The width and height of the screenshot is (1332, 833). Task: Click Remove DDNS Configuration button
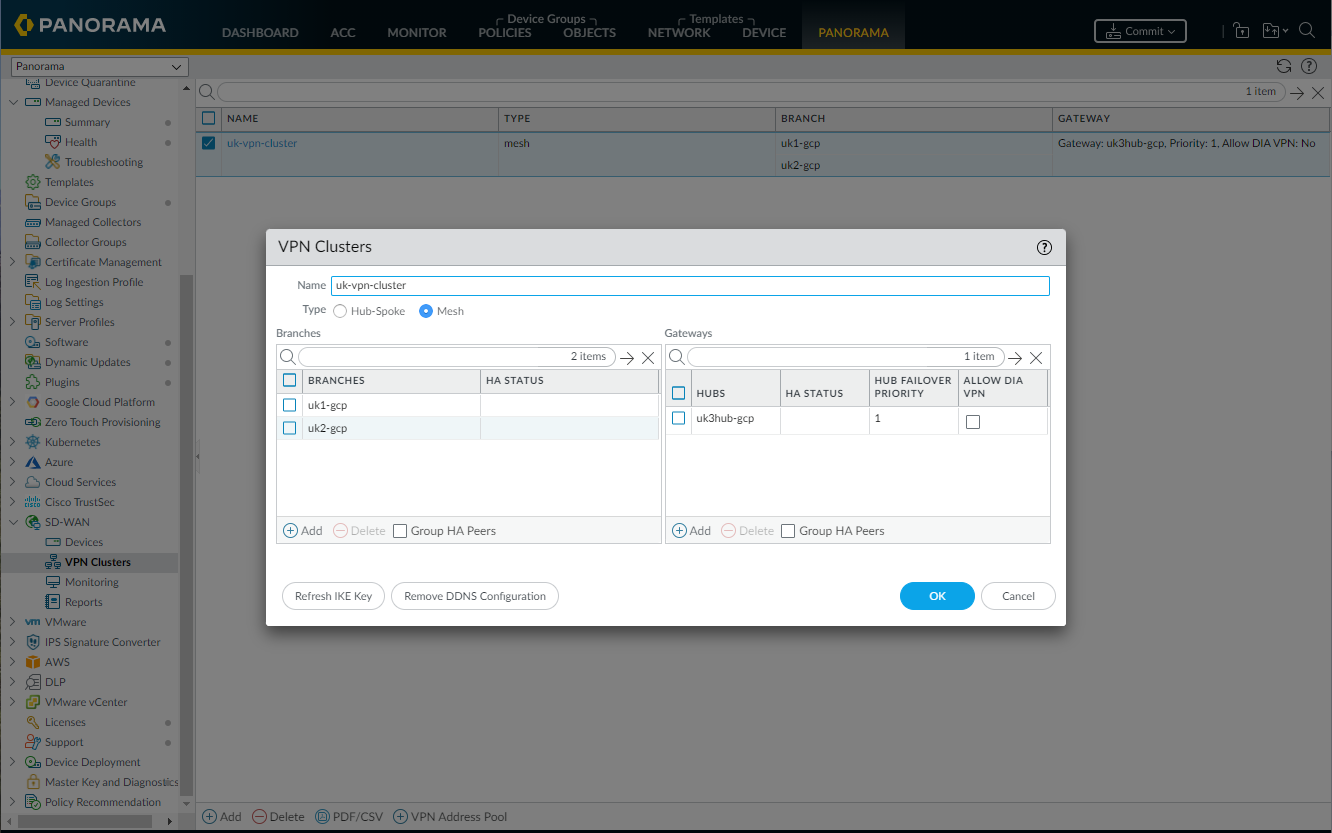tap(475, 596)
